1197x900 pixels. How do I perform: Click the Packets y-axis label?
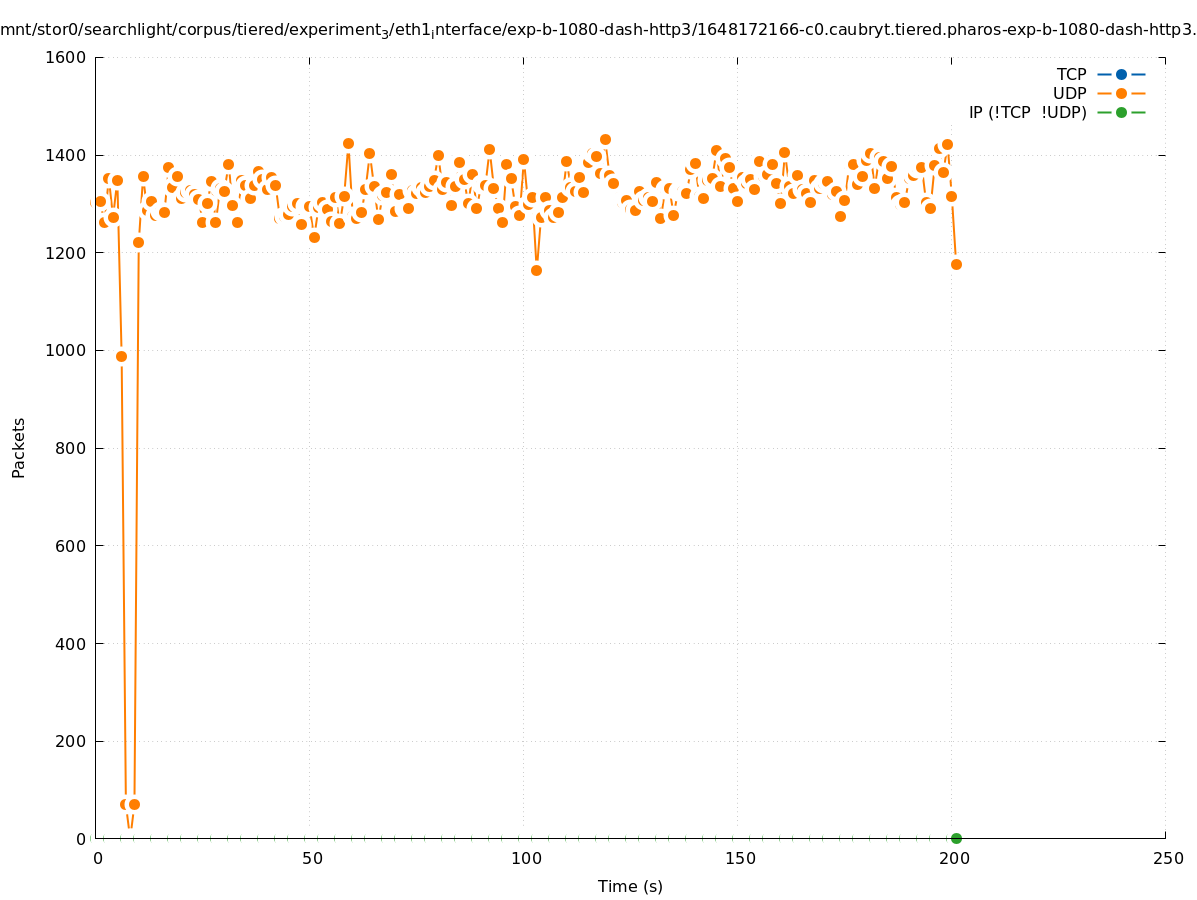point(19,448)
